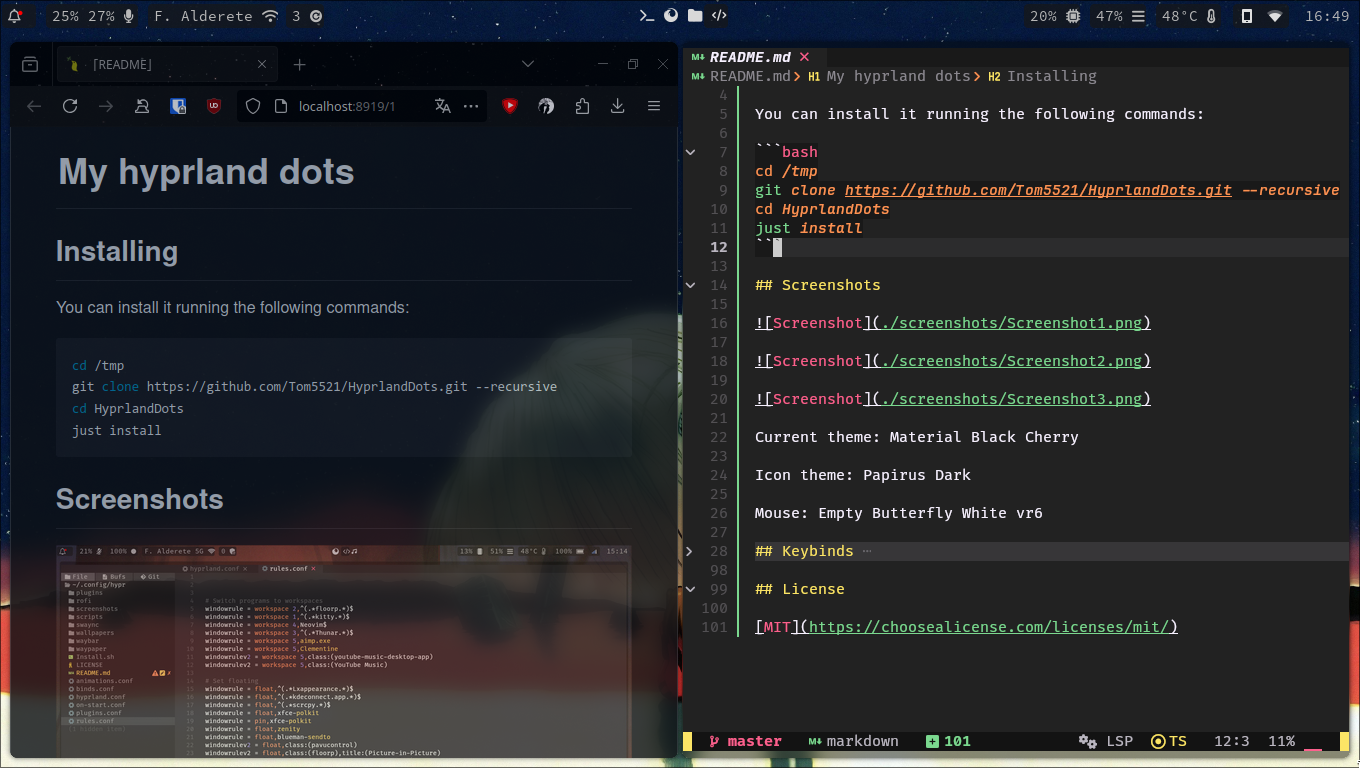Open the browser extensions puzzle icon

point(582,106)
